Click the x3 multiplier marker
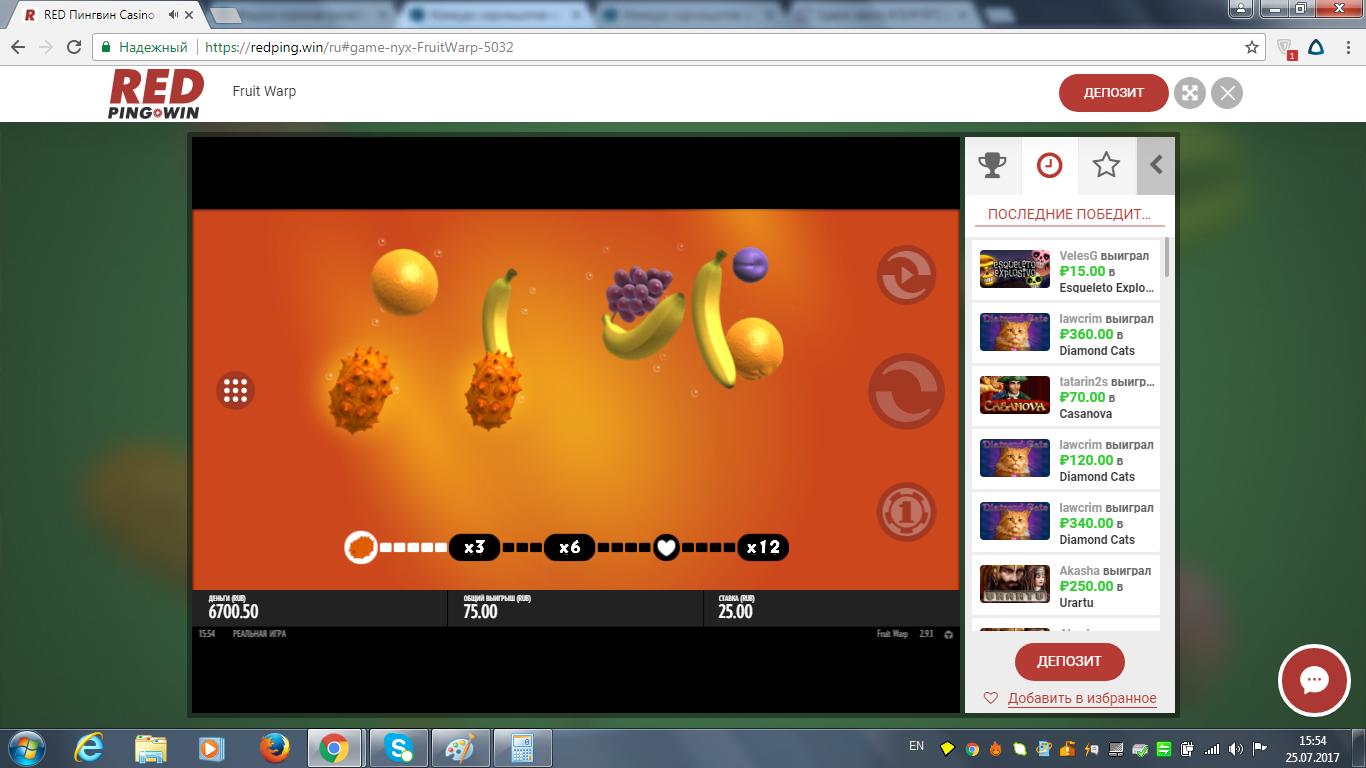 coord(474,547)
